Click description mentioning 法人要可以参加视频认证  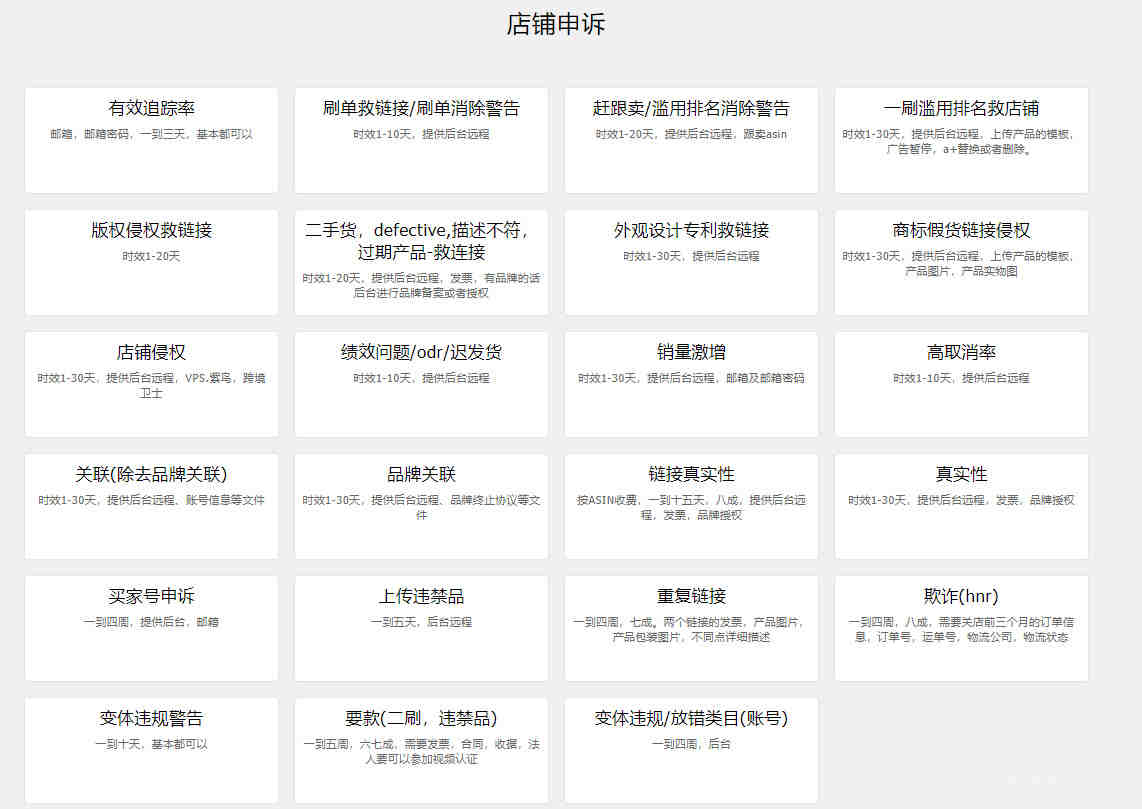421,751
